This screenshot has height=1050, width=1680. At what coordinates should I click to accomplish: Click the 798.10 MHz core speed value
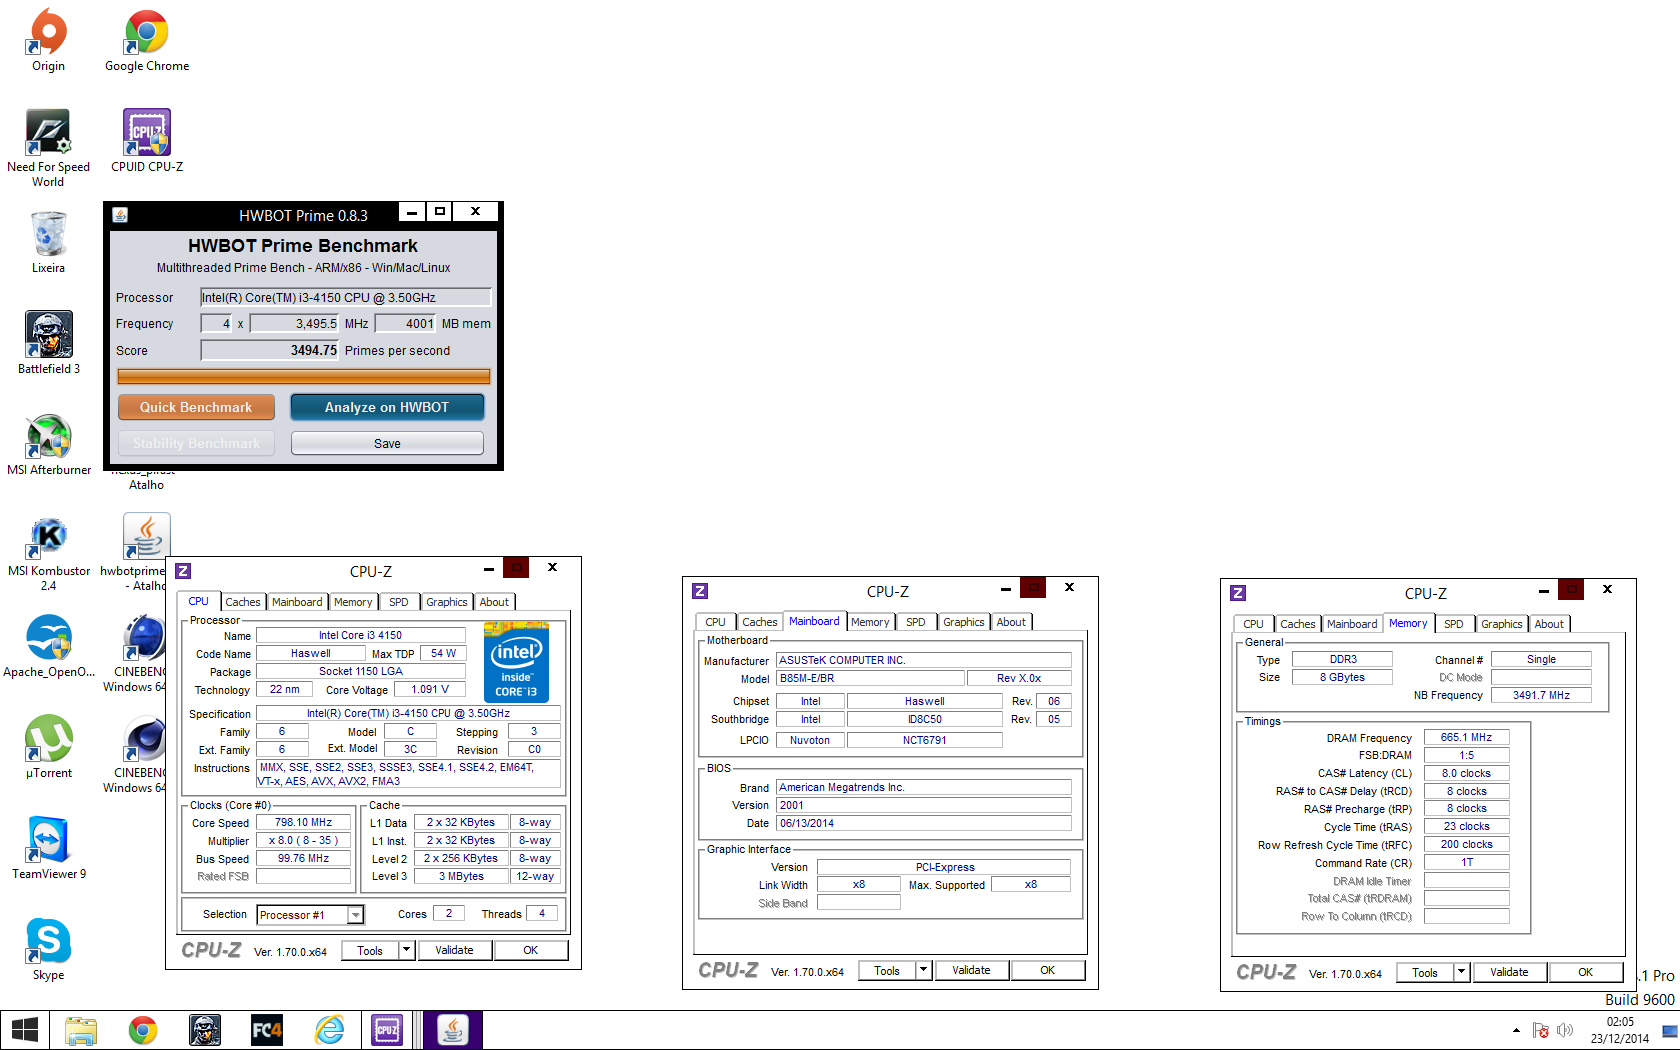pos(303,823)
